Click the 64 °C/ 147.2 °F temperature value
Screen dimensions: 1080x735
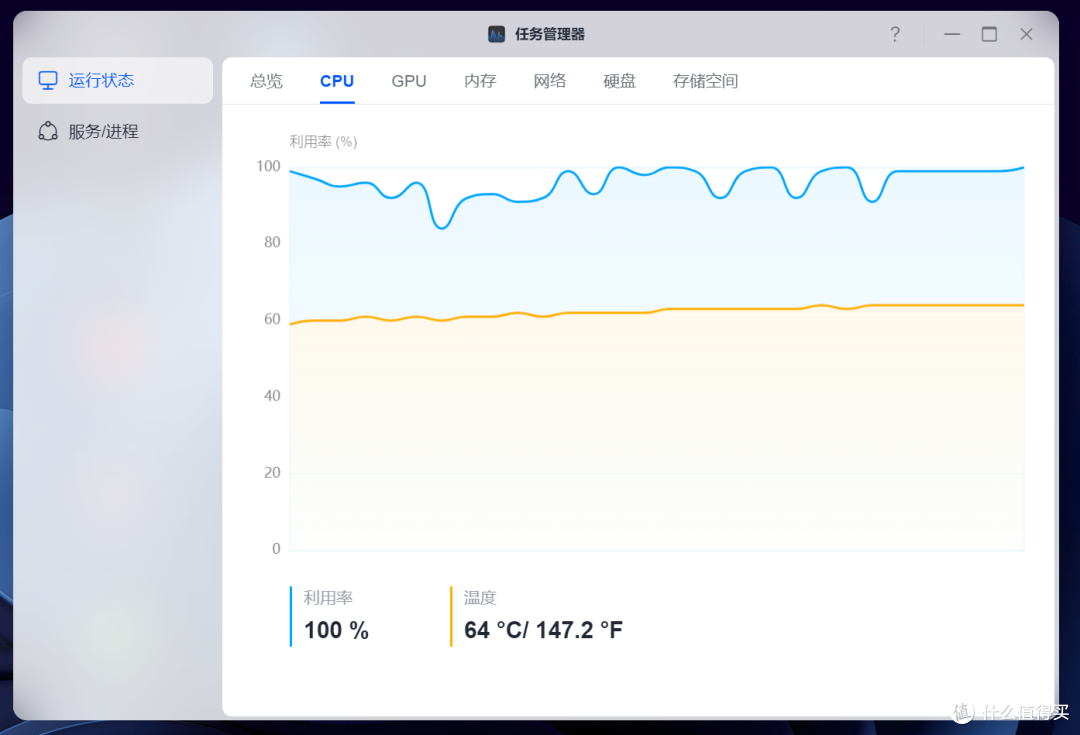click(543, 630)
